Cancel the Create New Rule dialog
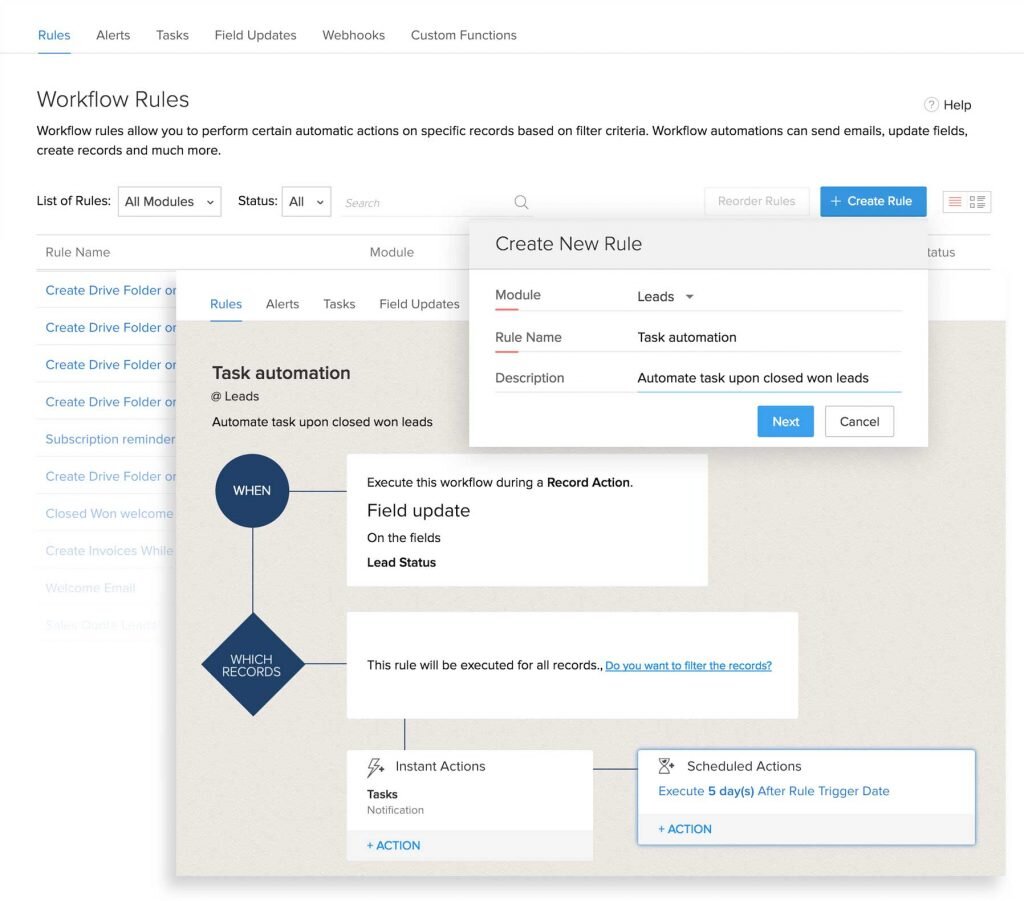This screenshot has width=1024, height=901. point(859,422)
